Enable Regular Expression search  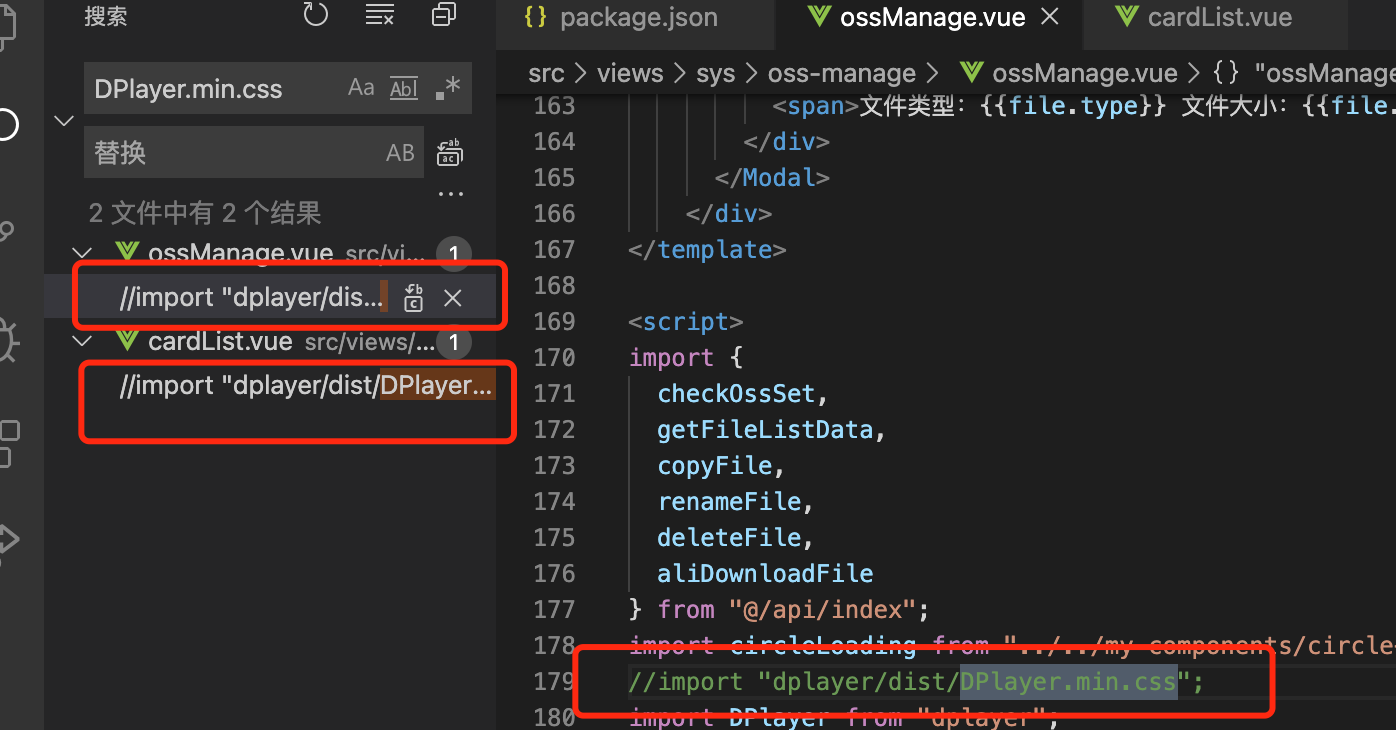447,88
